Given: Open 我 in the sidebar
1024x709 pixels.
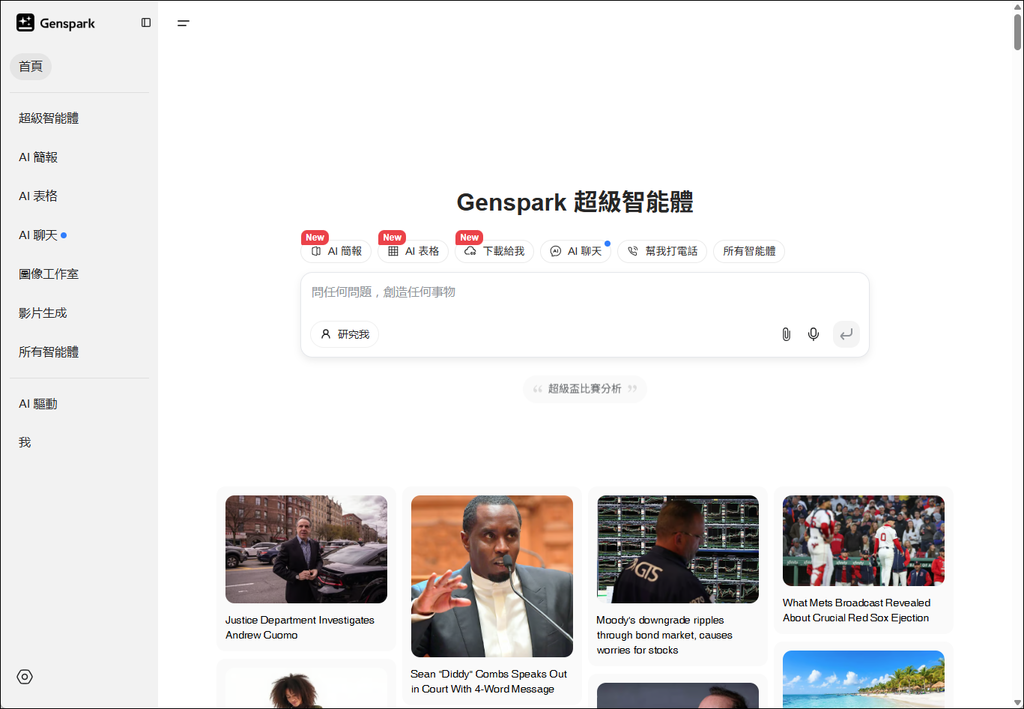Looking at the screenshot, I should pyautogui.click(x=25, y=443).
